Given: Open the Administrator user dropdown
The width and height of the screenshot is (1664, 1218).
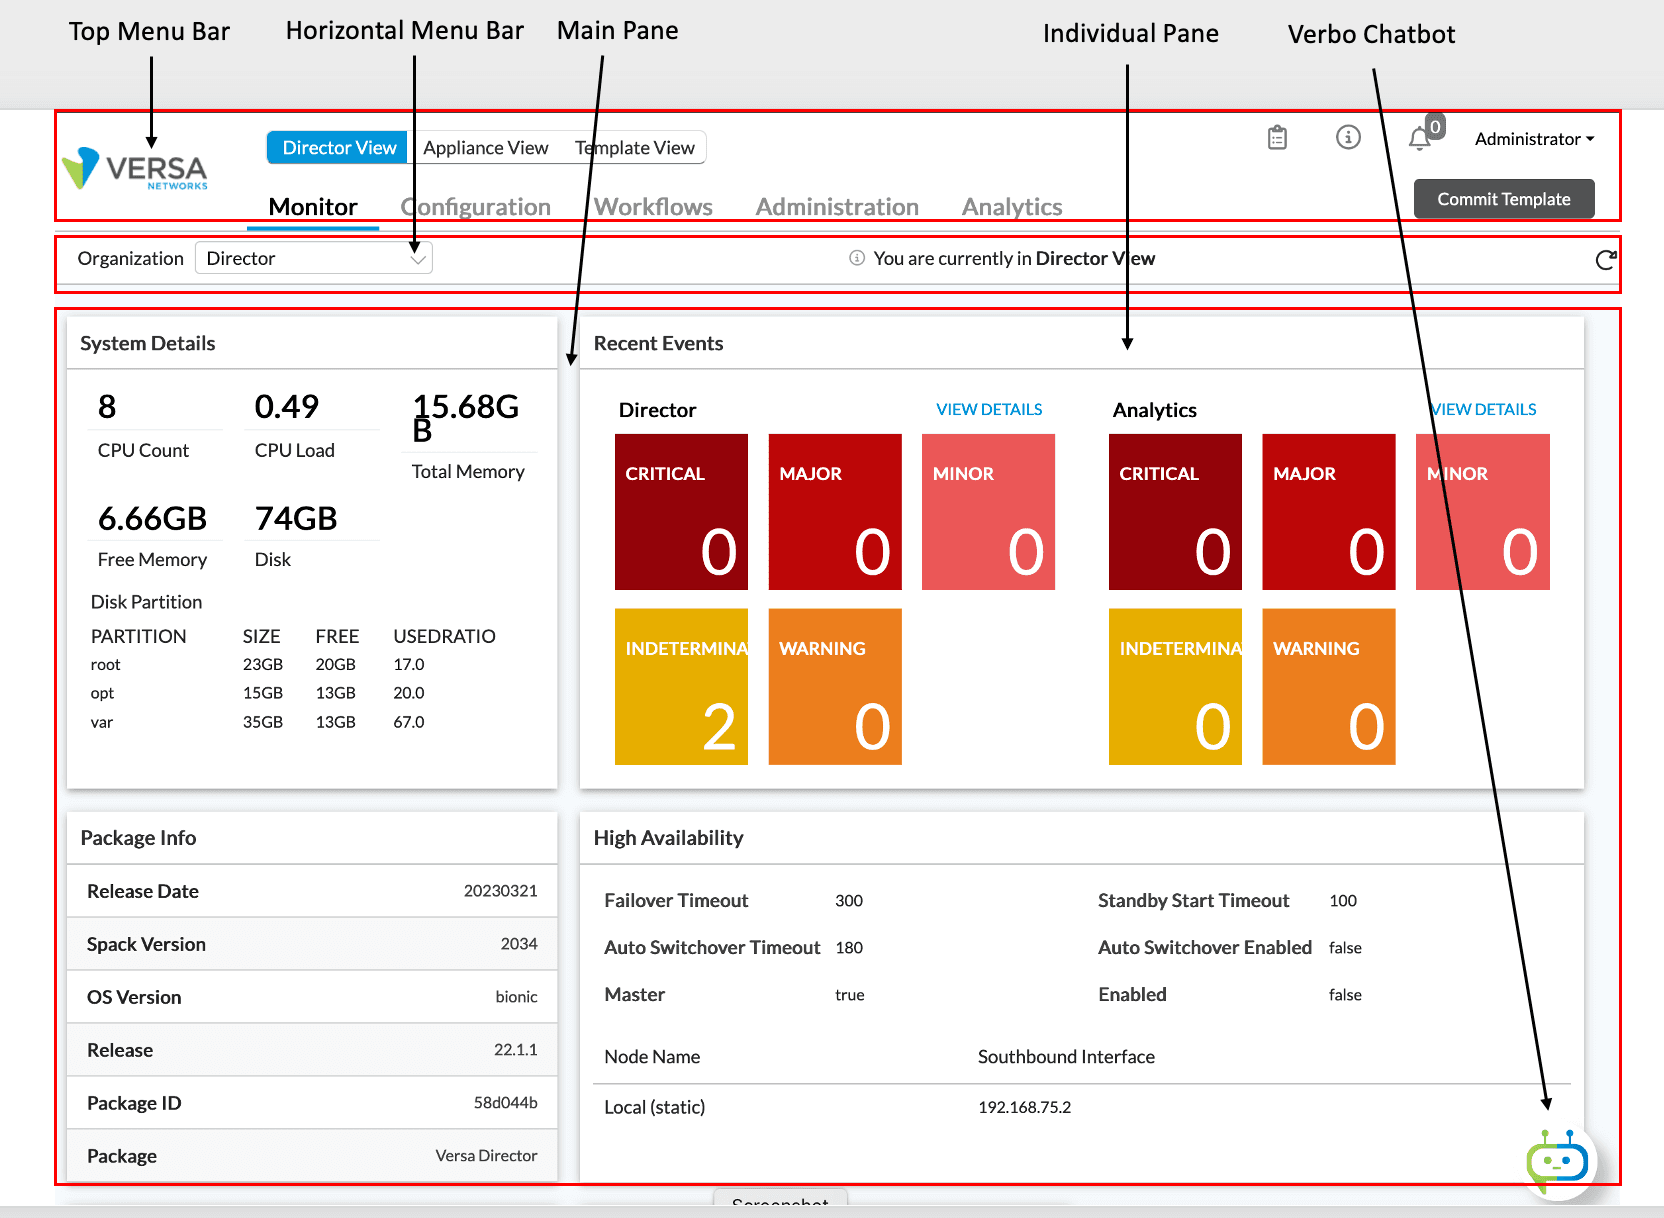Looking at the screenshot, I should pyautogui.click(x=1534, y=139).
